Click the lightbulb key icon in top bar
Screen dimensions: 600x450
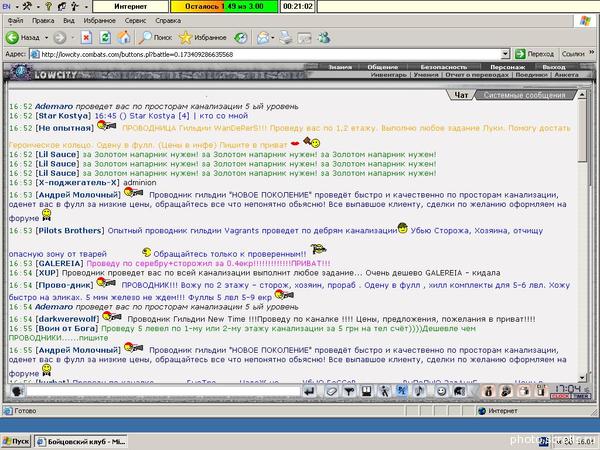[49, 6]
